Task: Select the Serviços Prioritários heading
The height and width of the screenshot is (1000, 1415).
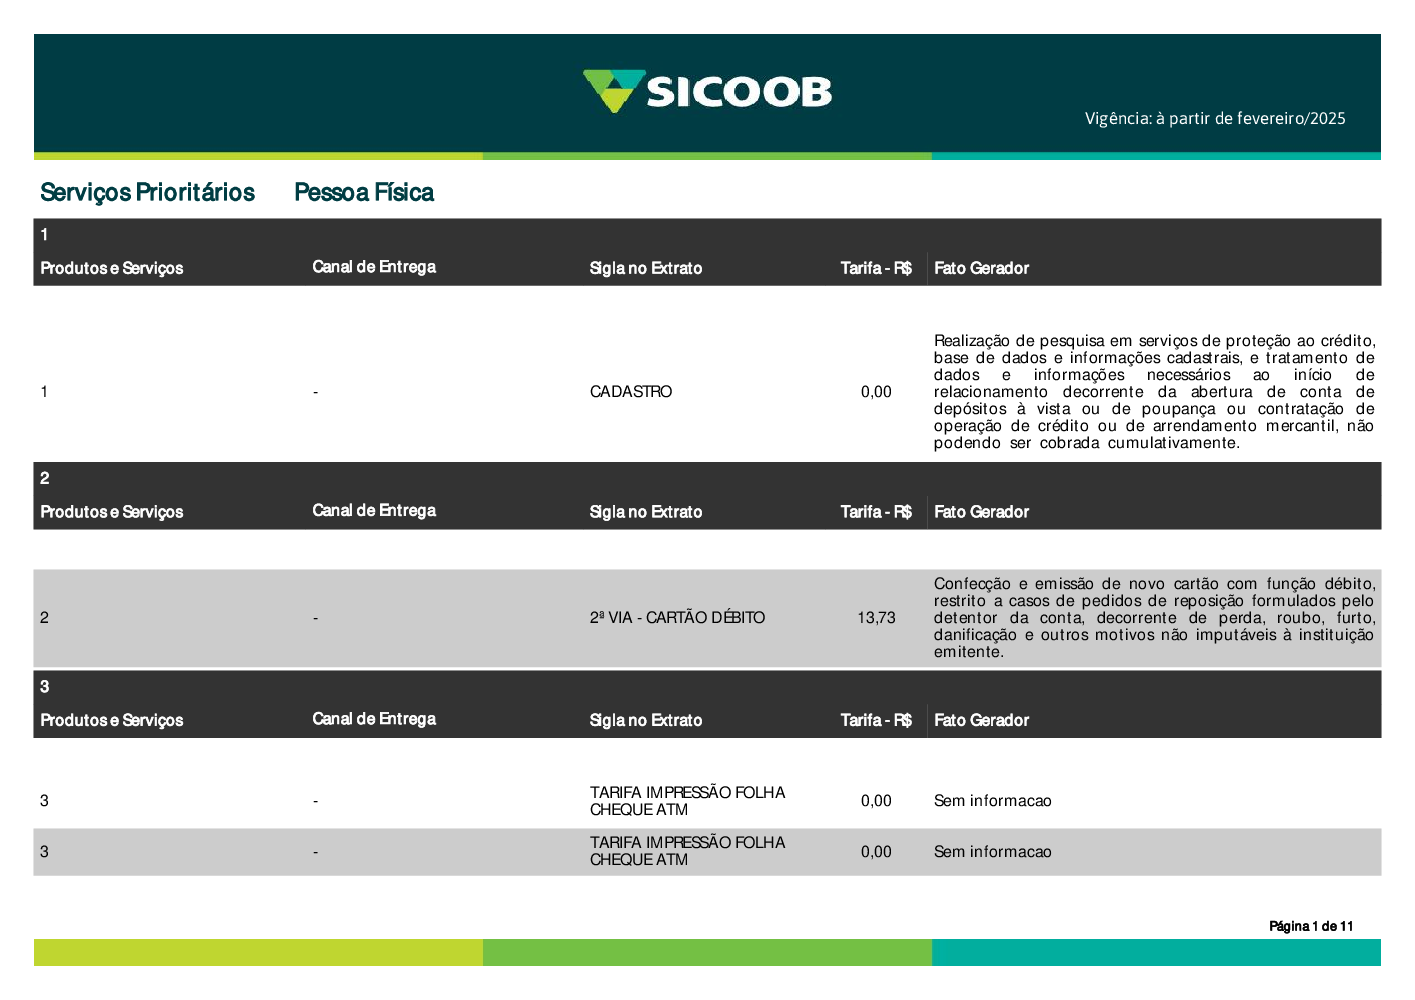Action: (147, 192)
